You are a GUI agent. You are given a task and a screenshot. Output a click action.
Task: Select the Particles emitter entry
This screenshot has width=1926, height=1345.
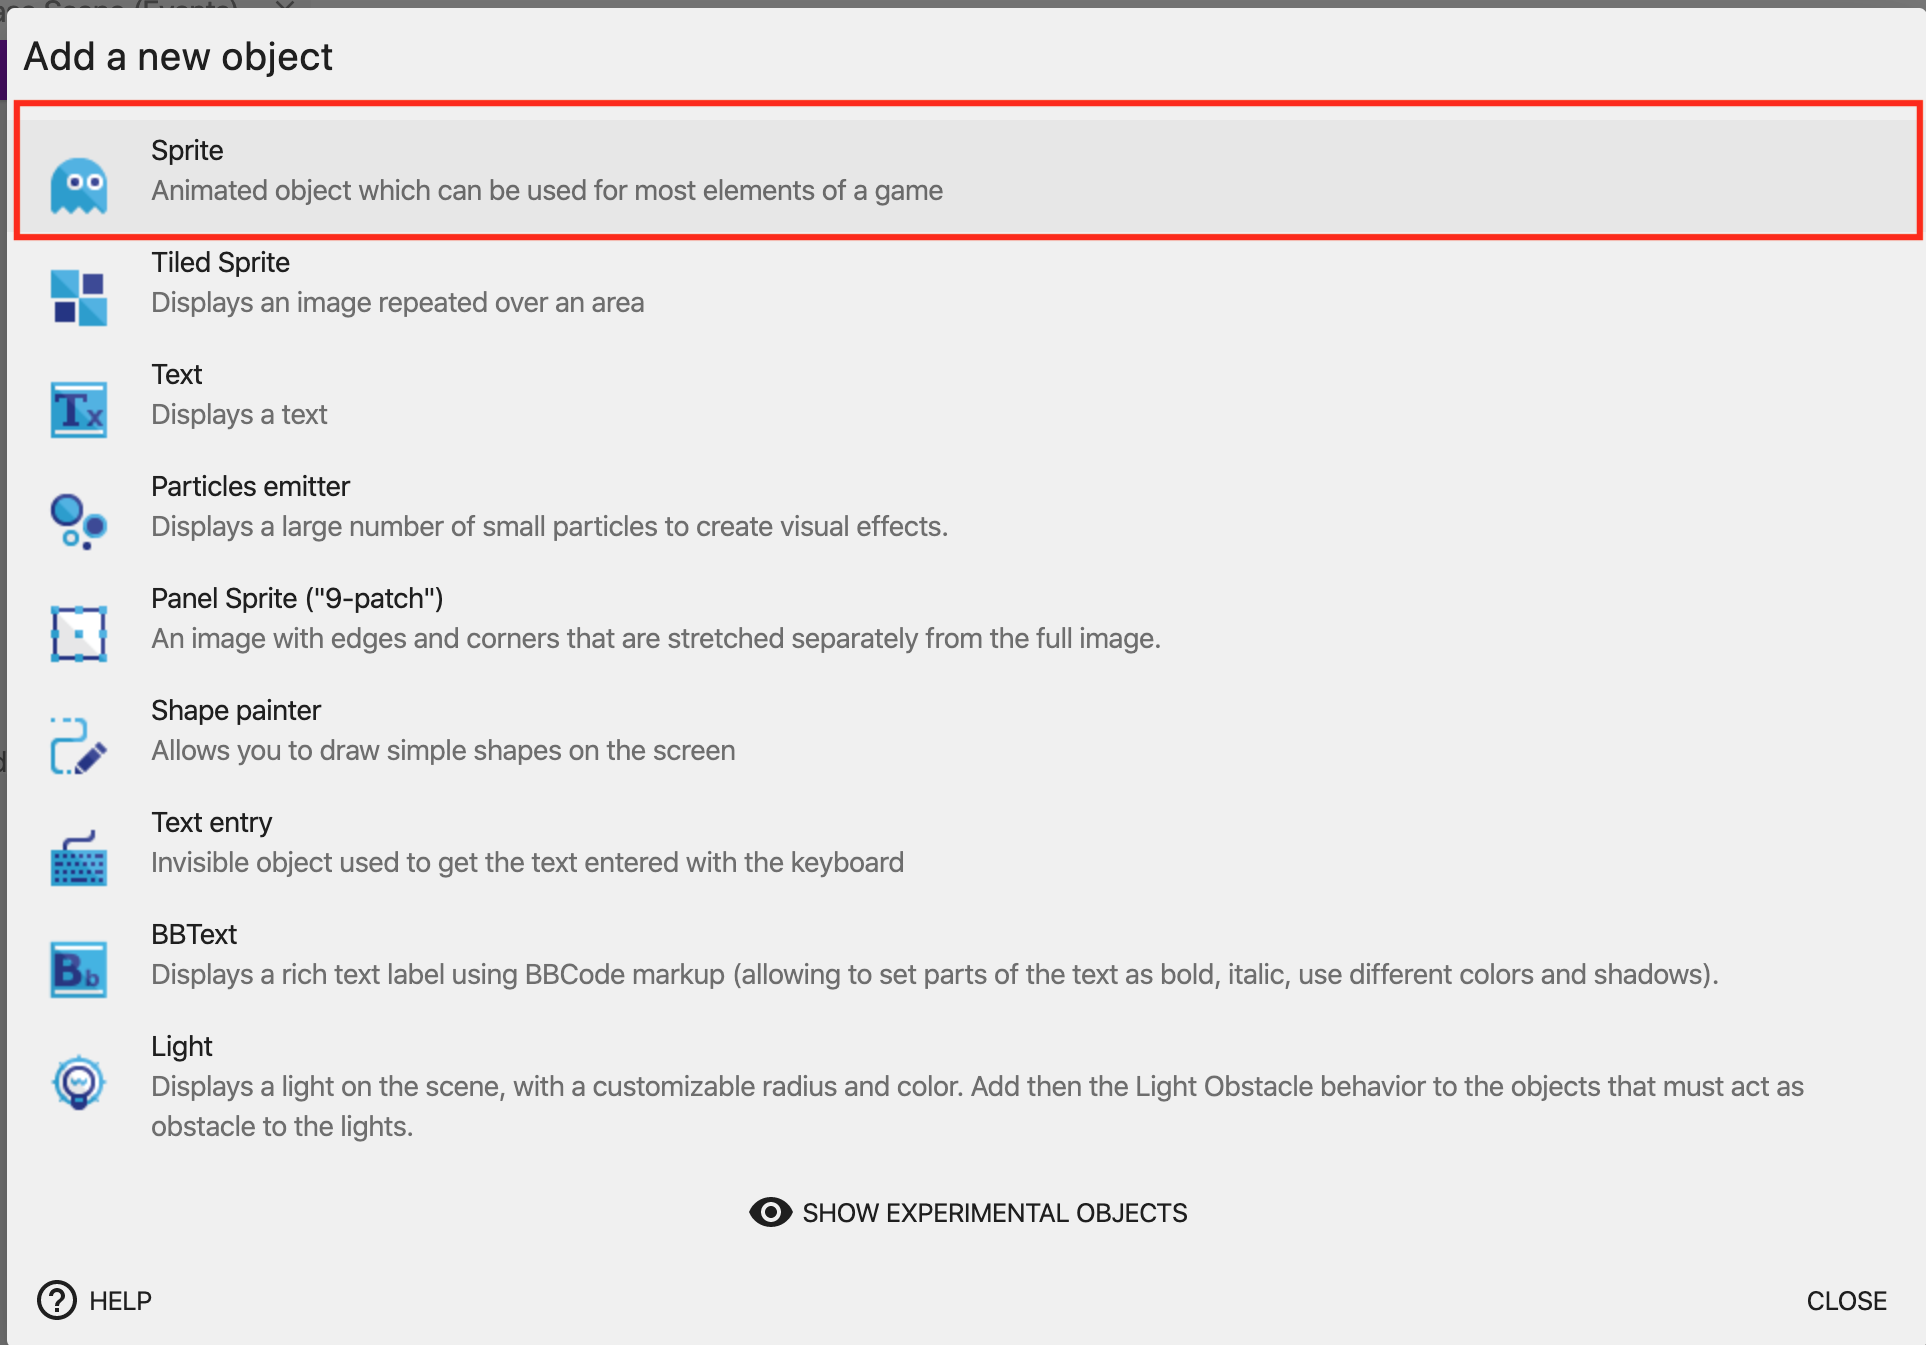point(250,487)
